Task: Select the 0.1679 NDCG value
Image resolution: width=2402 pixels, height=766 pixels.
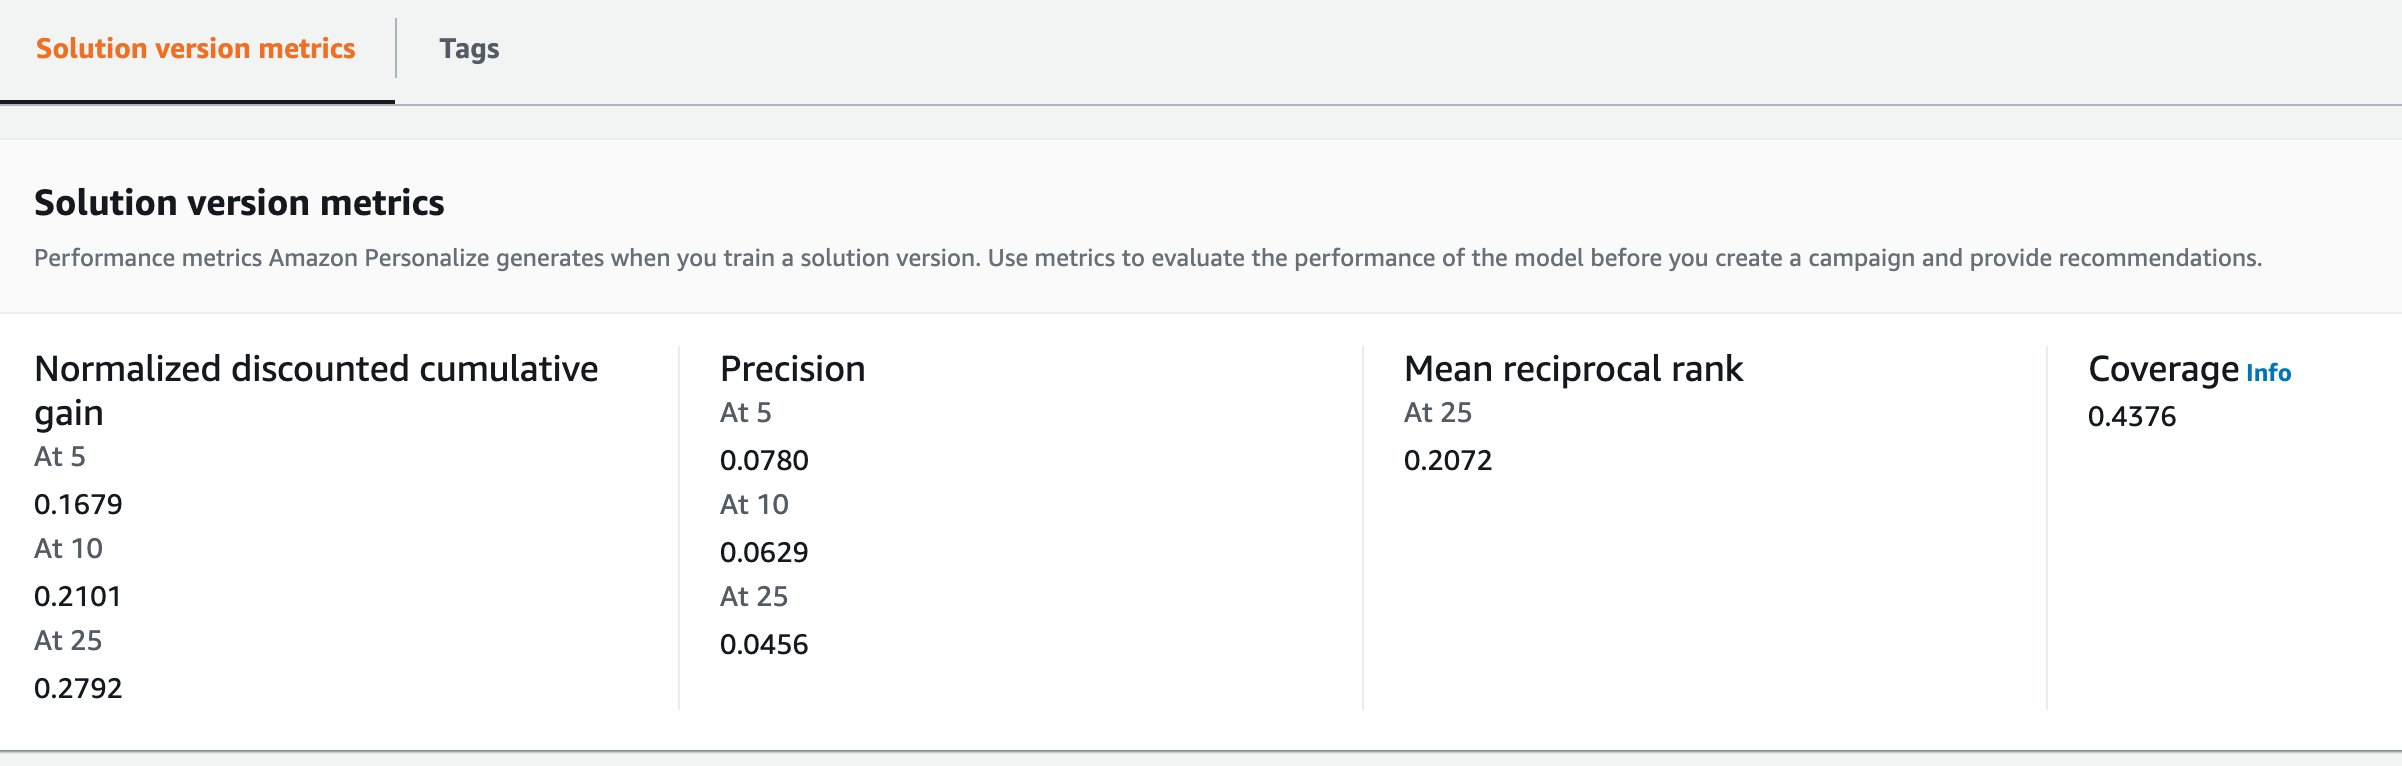Action: (78, 504)
